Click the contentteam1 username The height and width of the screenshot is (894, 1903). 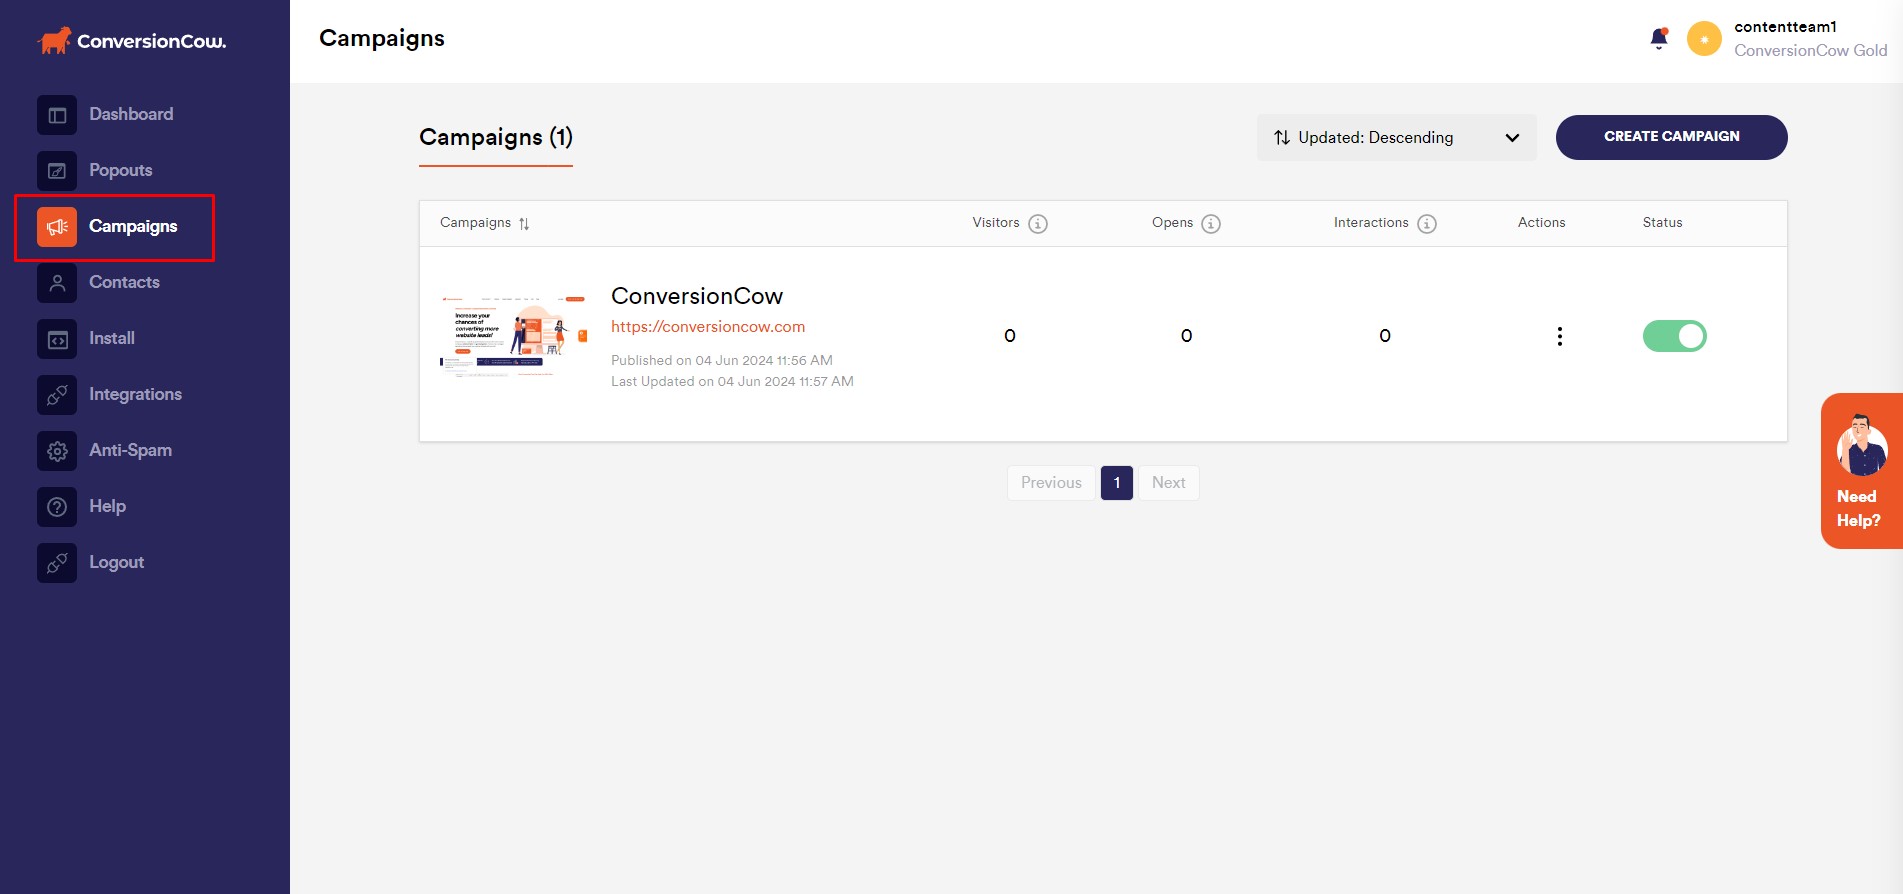click(1785, 27)
